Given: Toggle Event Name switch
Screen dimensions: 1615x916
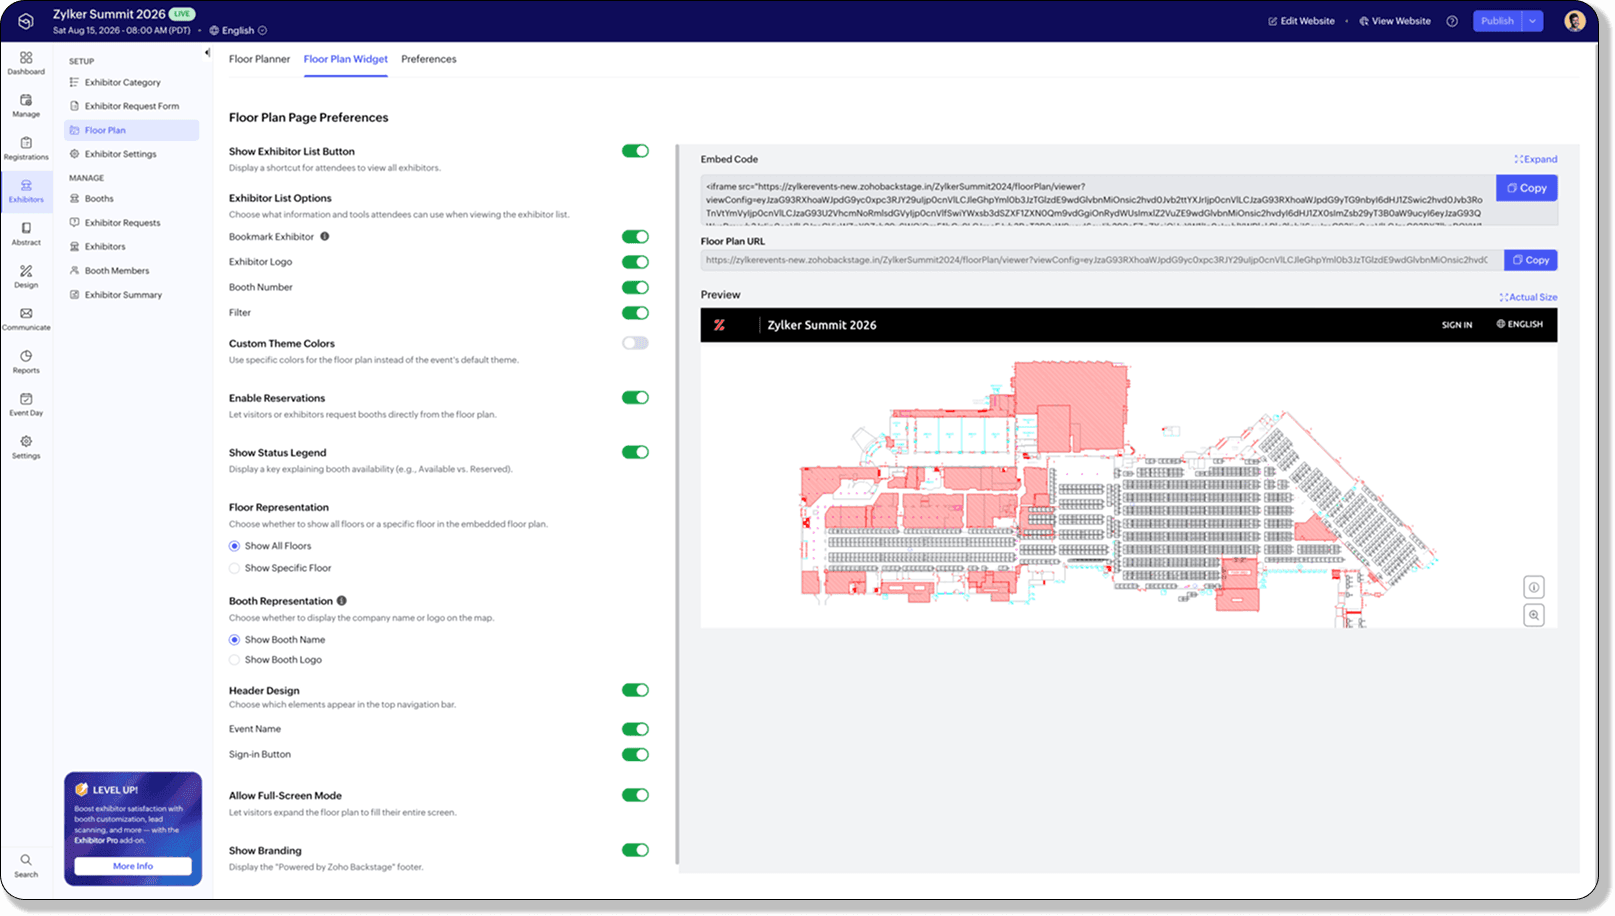Looking at the screenshot, I should click(x=635, y=729).
